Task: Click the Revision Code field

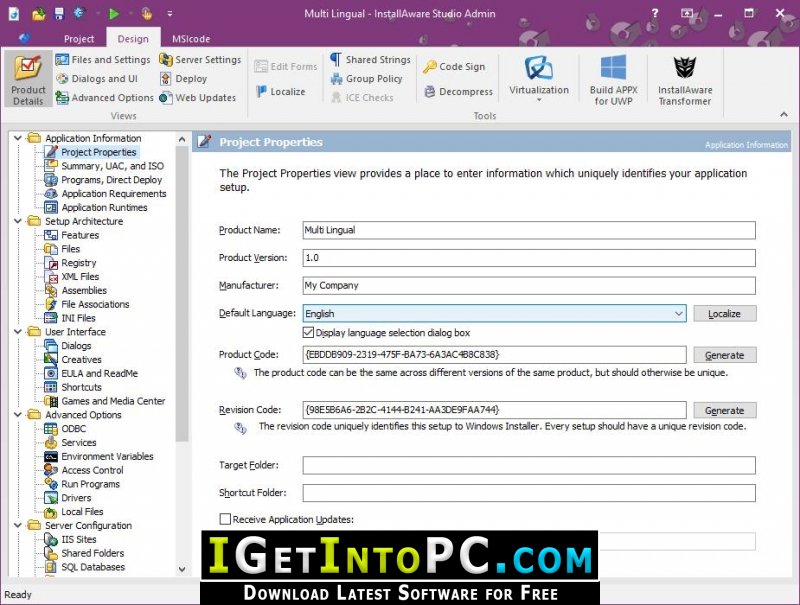Action: click(494, 410)
